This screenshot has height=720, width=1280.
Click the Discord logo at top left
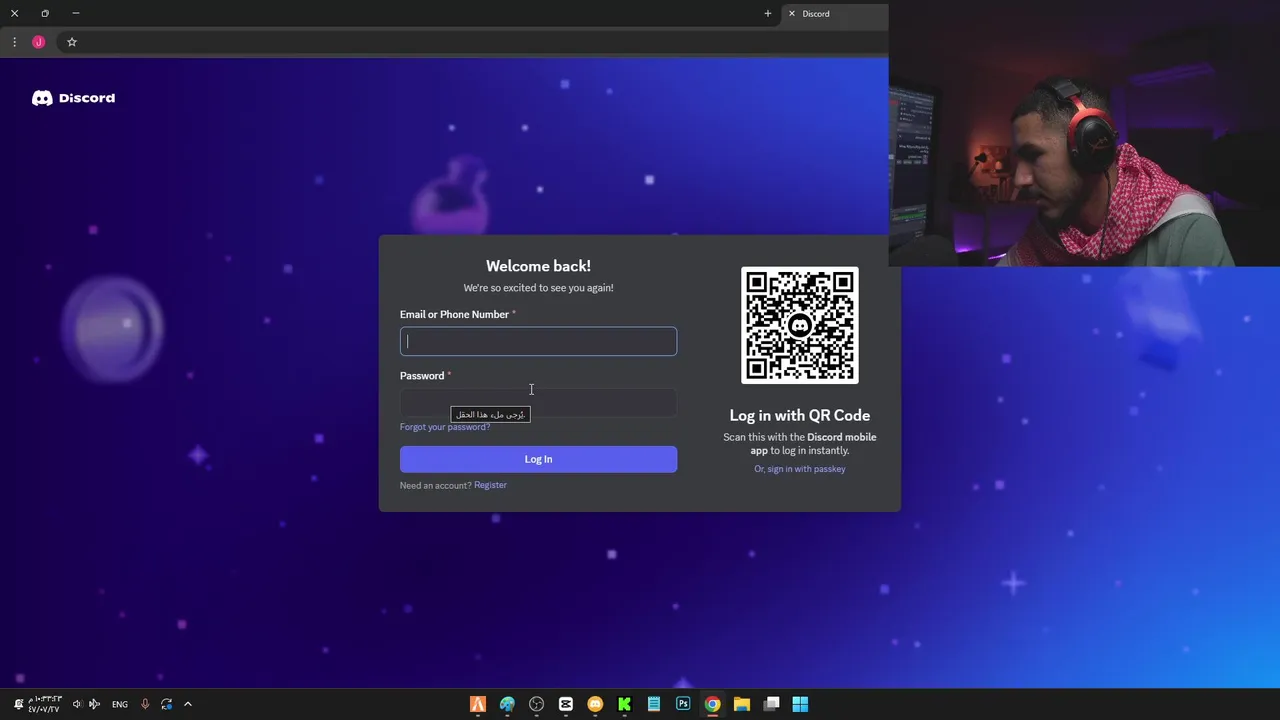coord(73,98)
